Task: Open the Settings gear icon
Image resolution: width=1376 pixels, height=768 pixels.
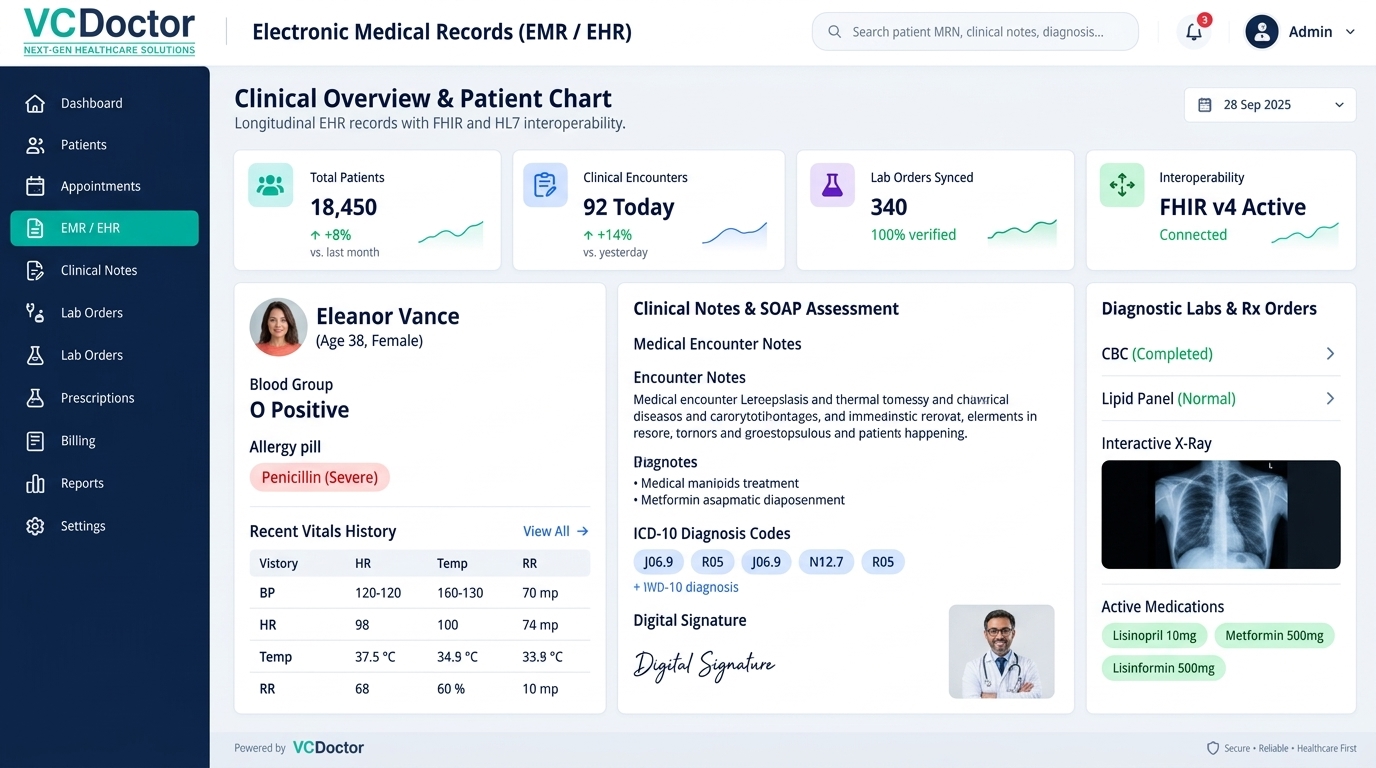Action: point(35,526)
